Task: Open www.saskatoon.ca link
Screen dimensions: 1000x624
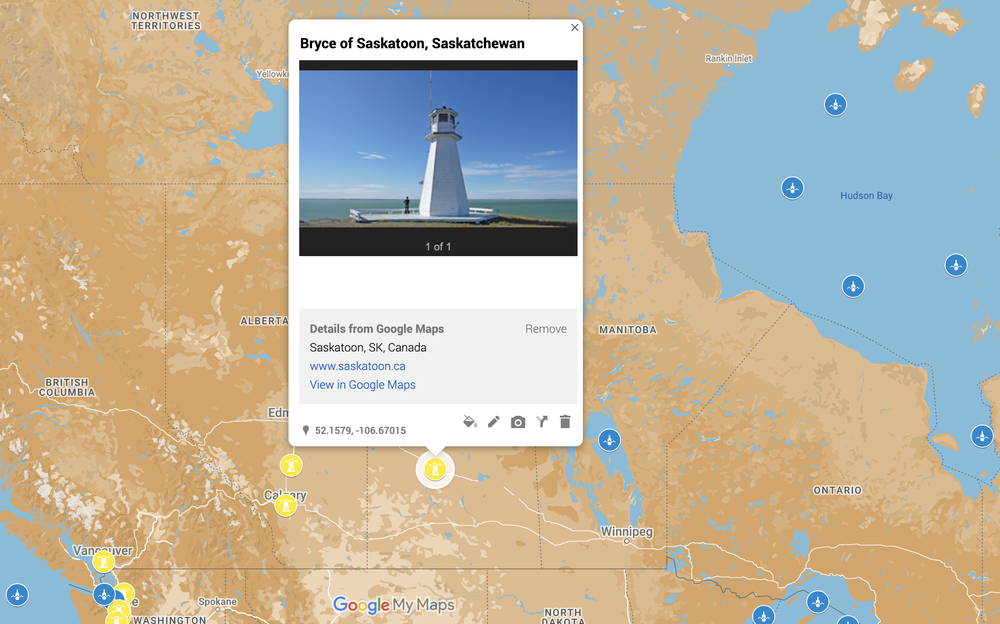Action: click(x=357, y=366)
